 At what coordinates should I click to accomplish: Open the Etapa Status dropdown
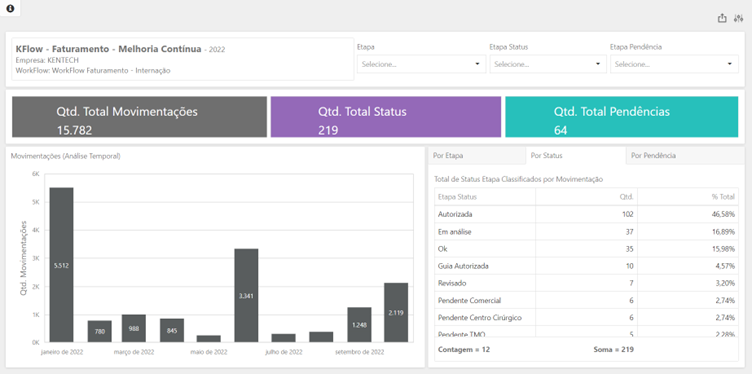[x=548, y=64]
